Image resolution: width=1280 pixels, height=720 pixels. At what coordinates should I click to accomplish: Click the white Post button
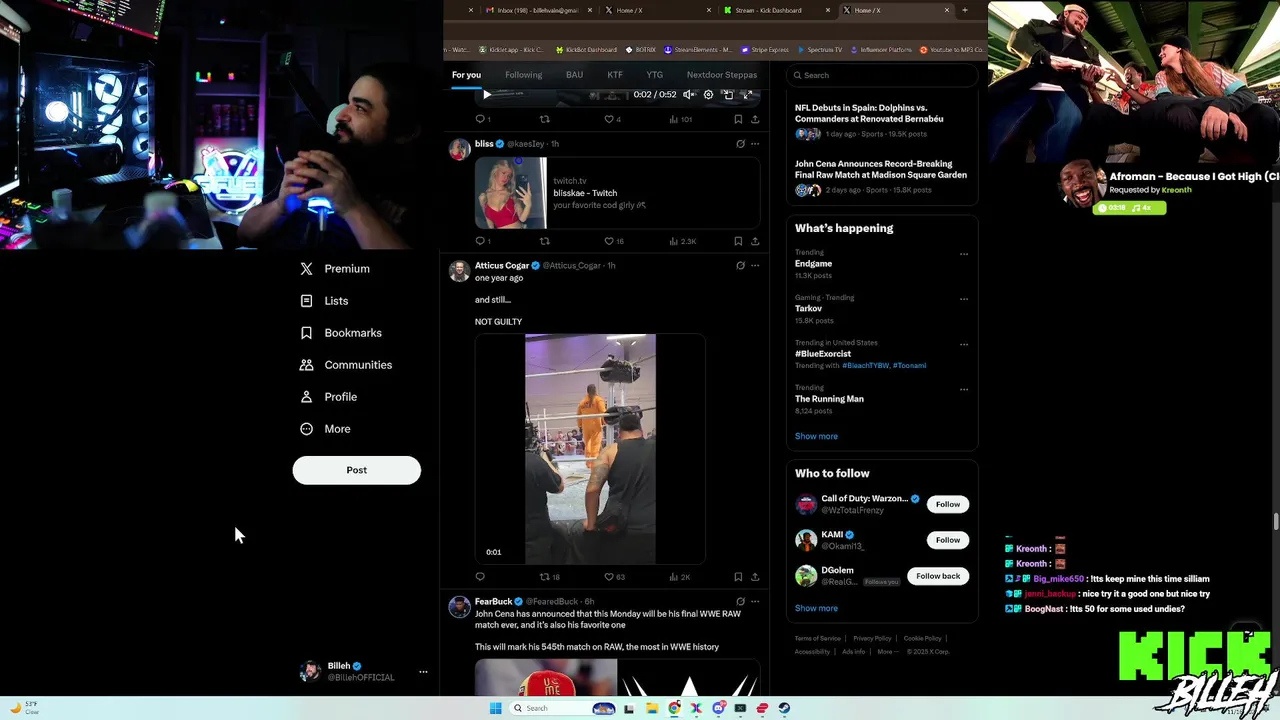[x=357, y=470]
